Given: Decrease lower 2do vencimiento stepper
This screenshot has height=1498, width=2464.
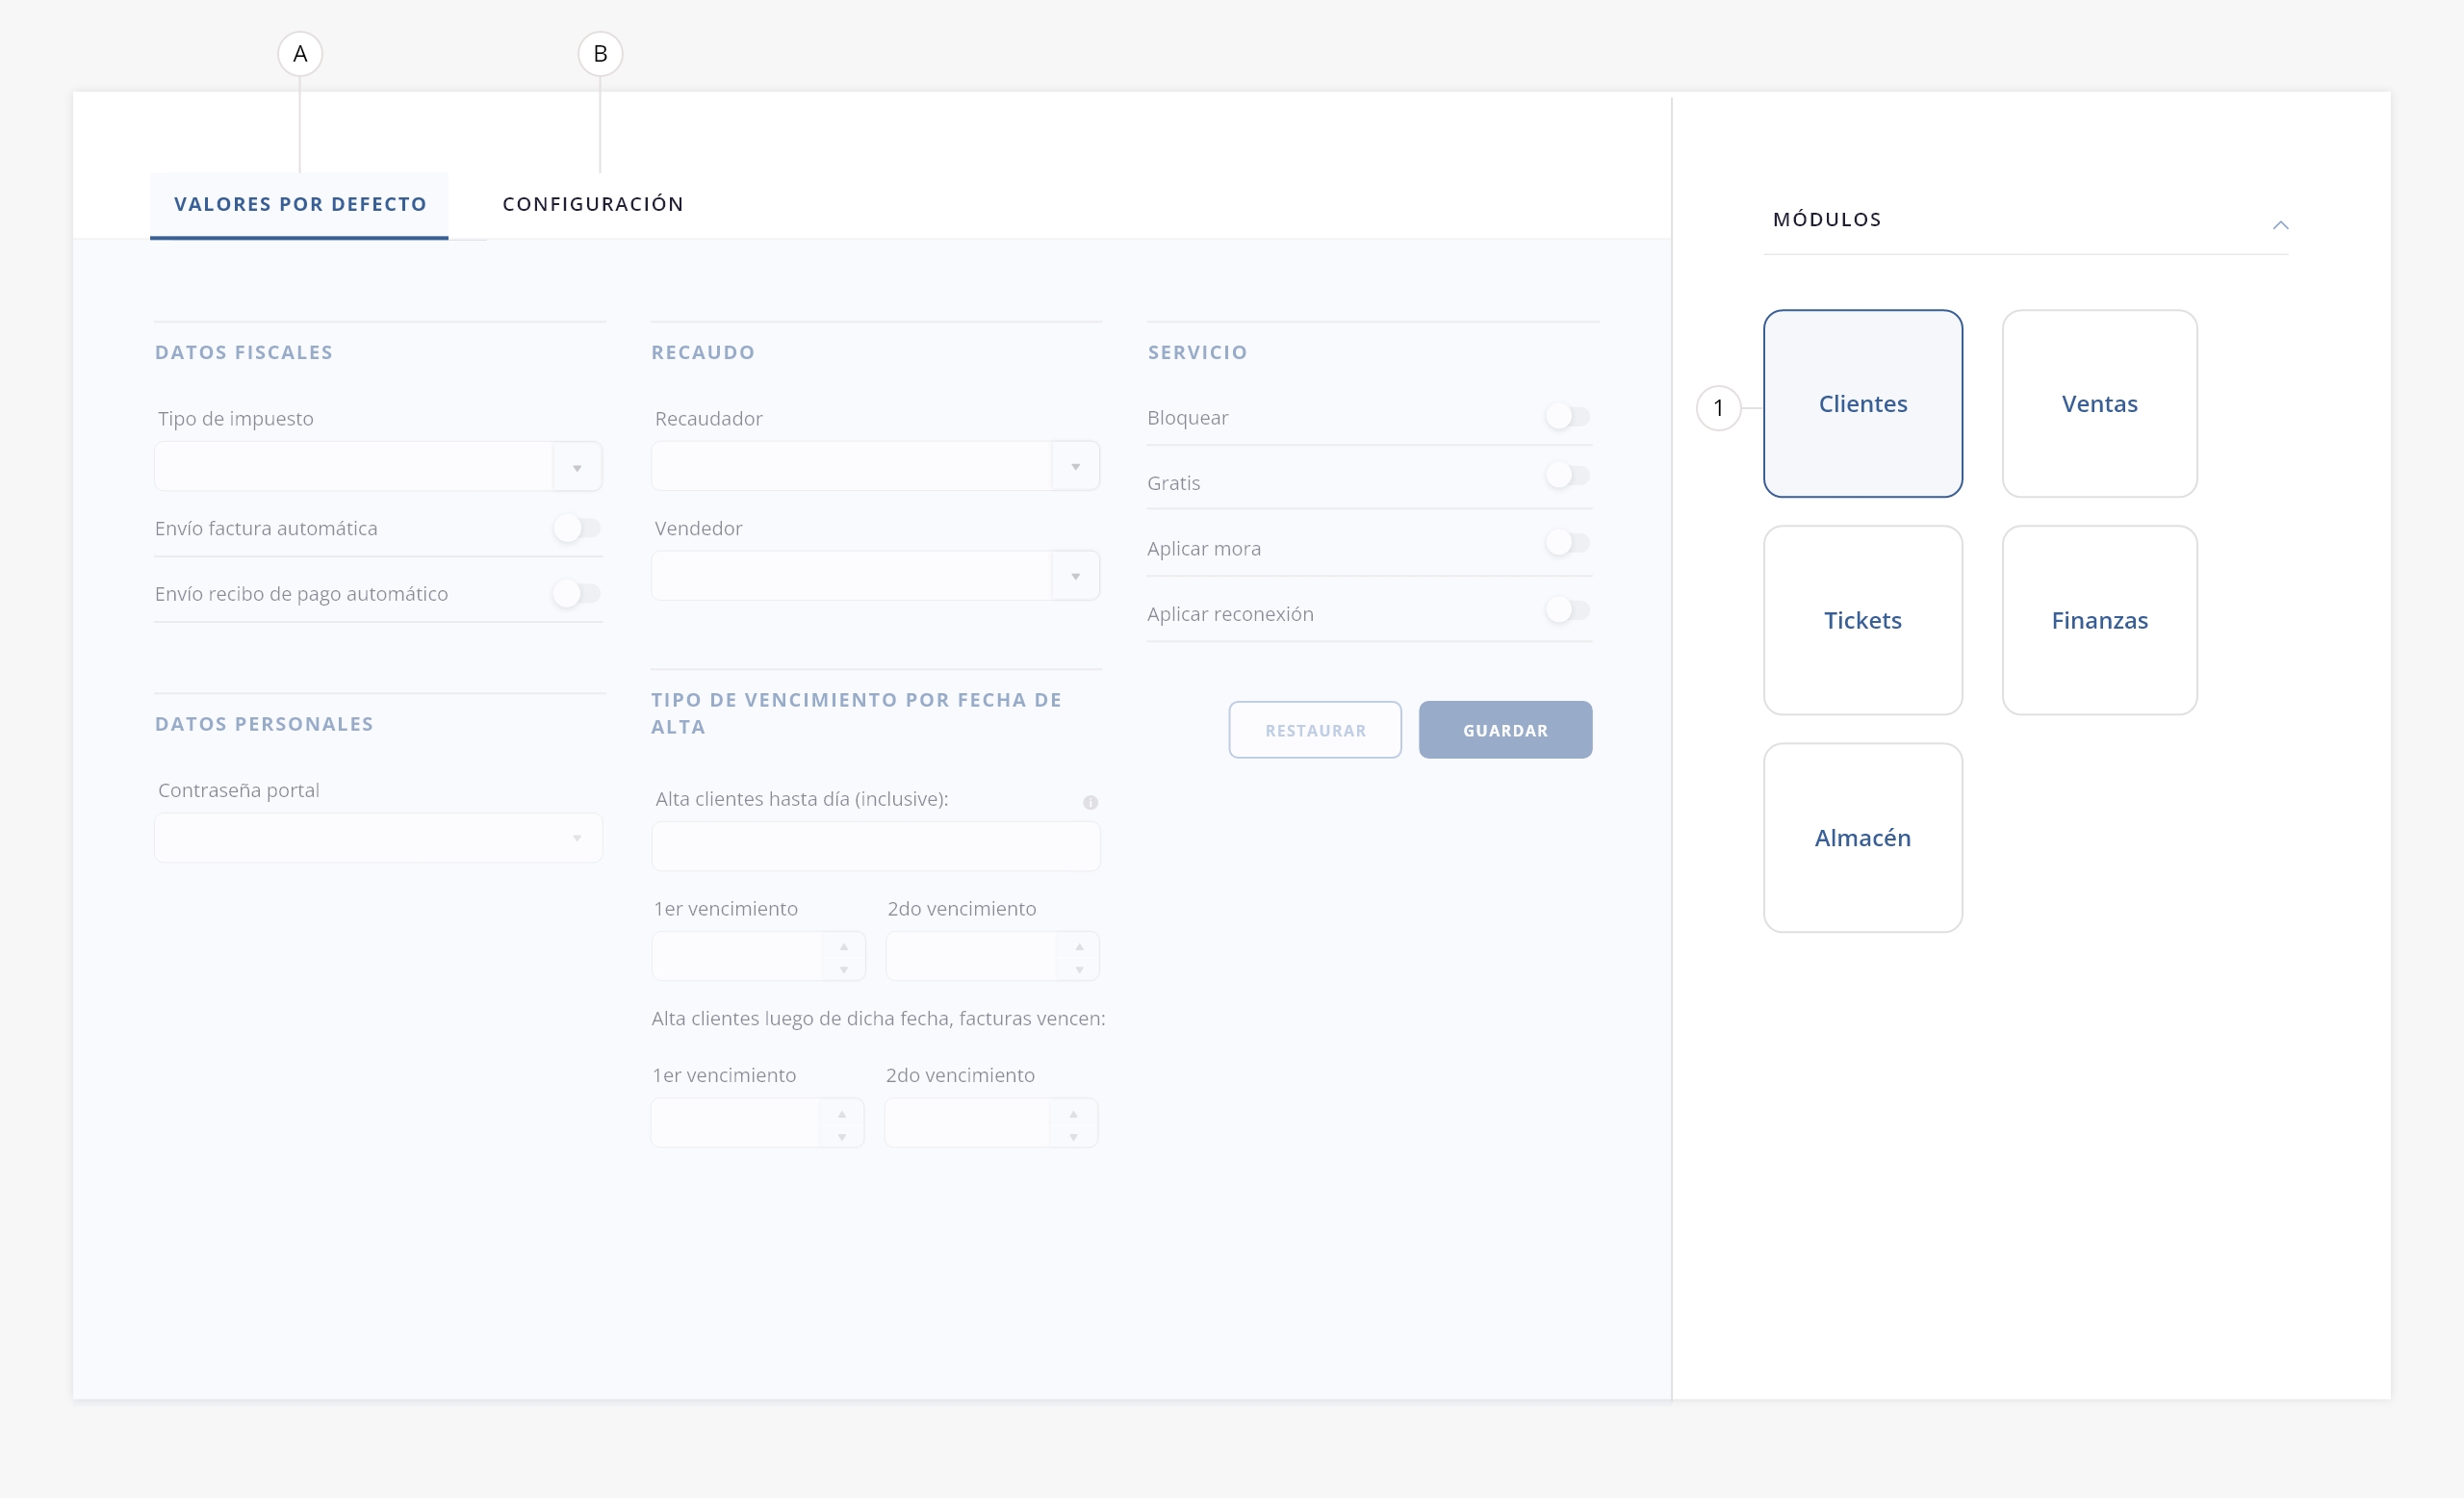Looking at the screenshot, I should click(x=1072, y=1137).
